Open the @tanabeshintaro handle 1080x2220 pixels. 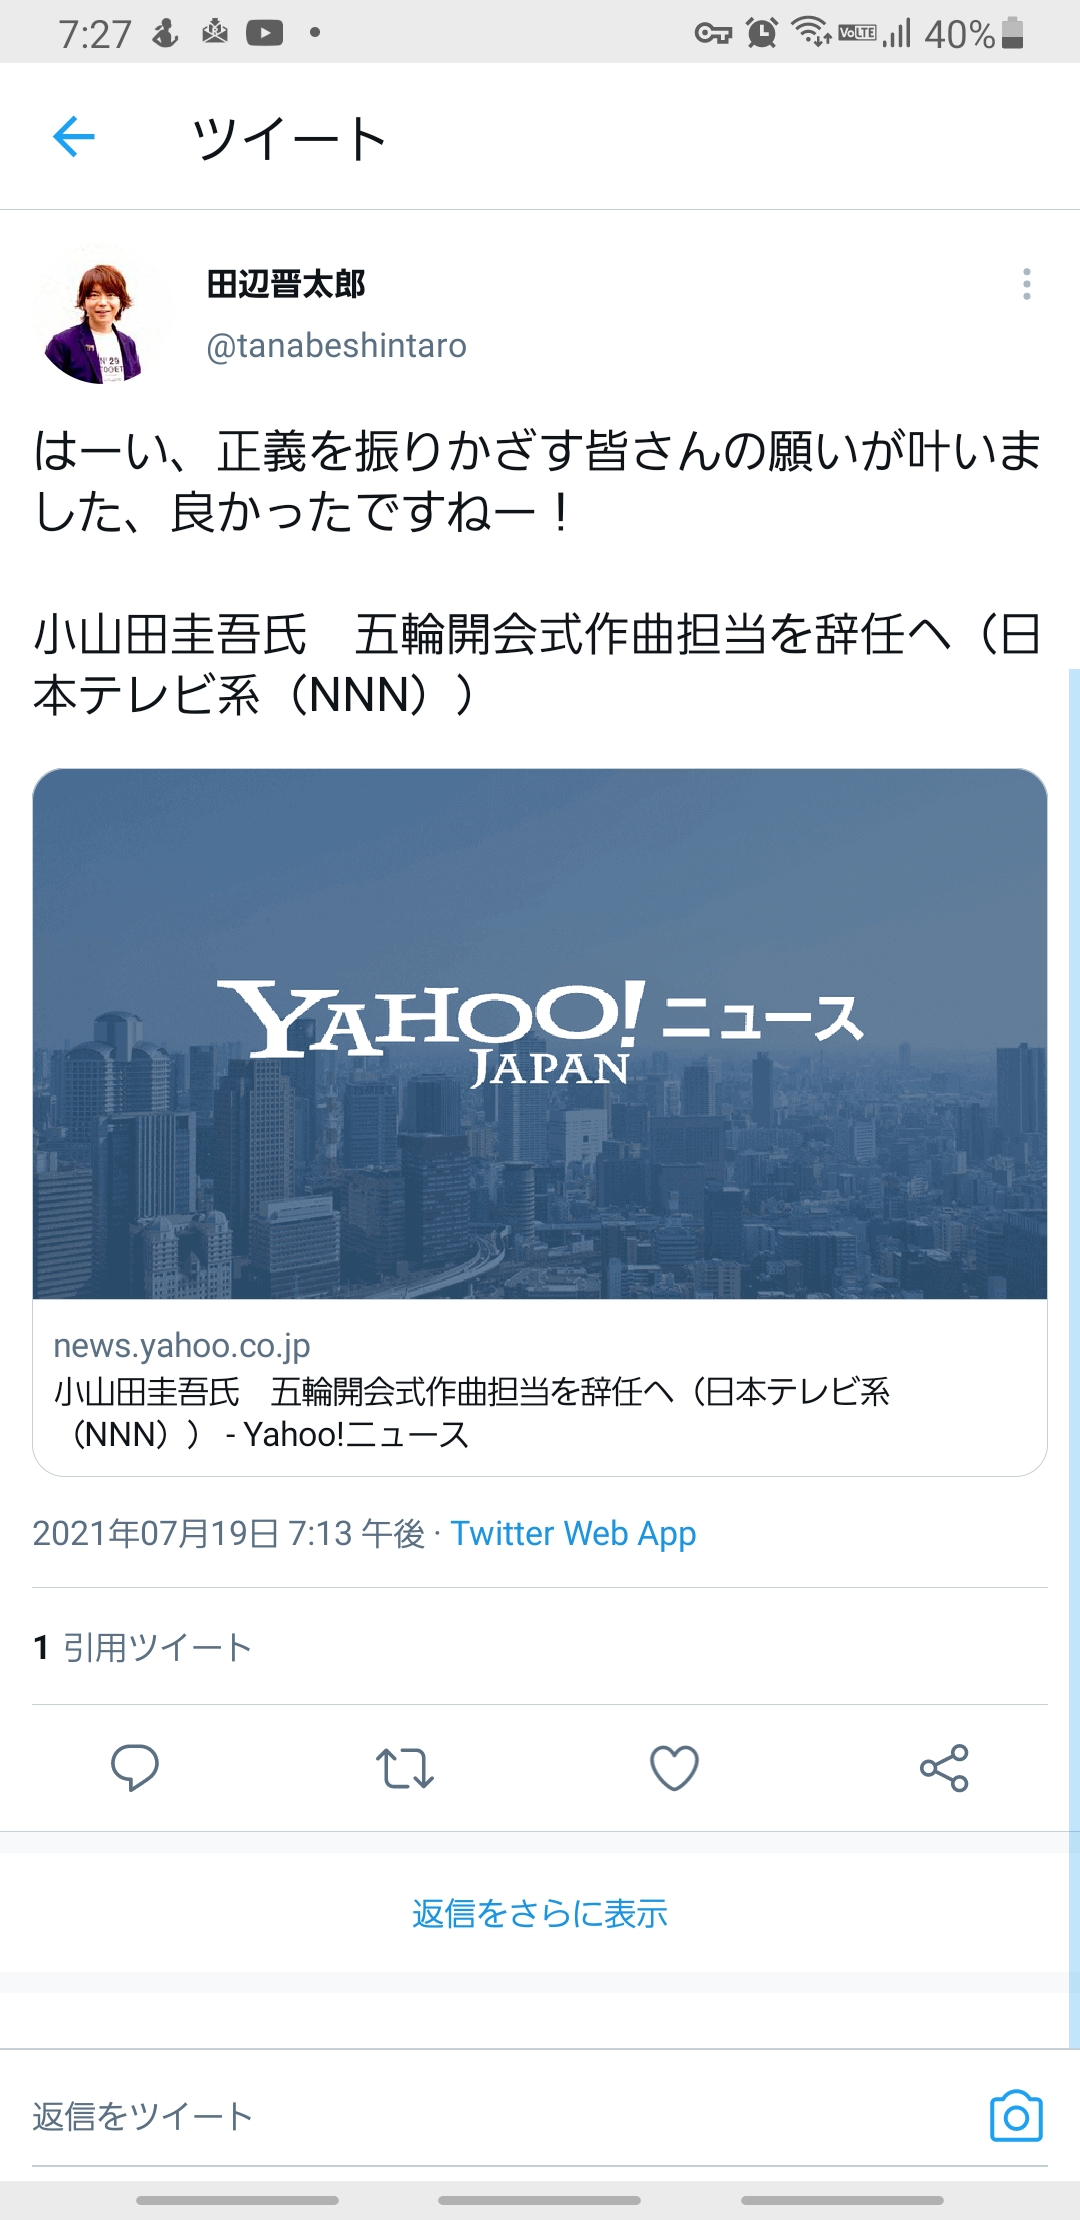(x=336, y=346)
